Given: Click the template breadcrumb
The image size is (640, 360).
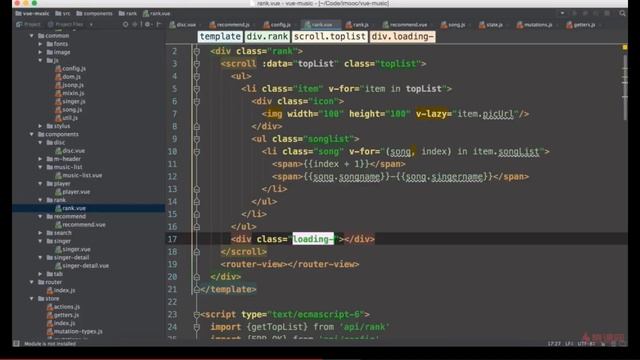Looking at the screenshot, I should click(x=220, y=36).
